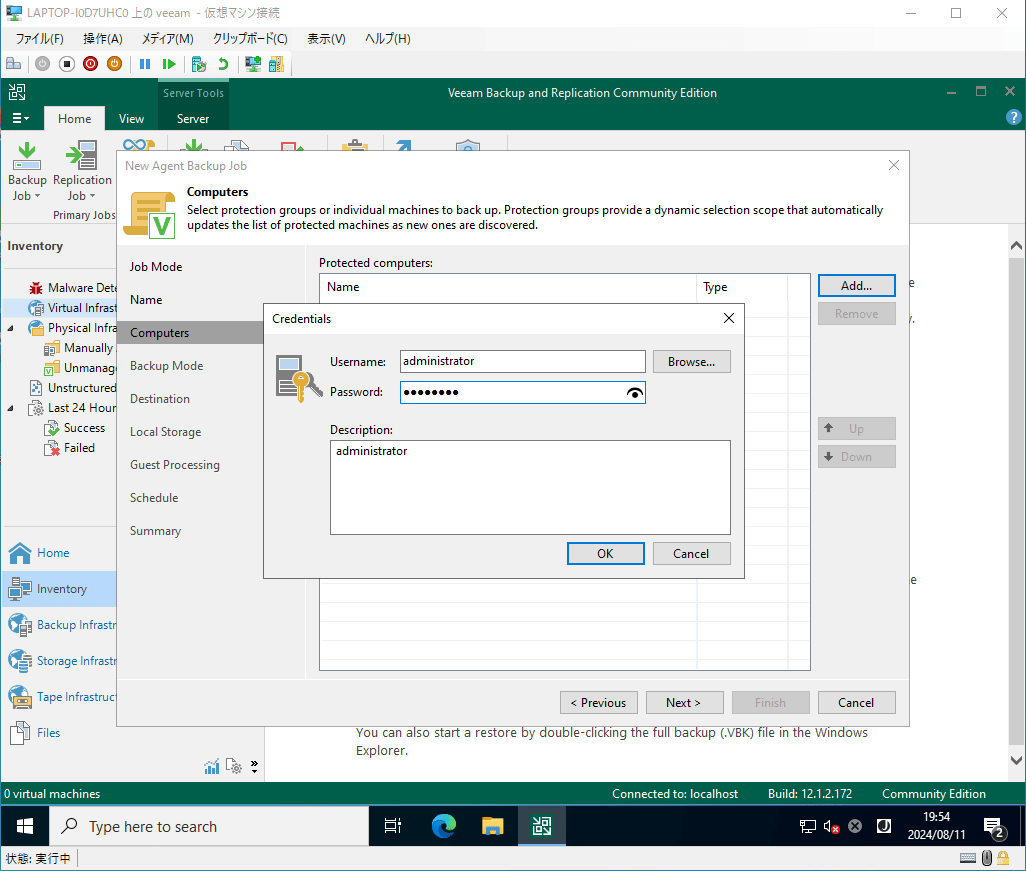
Task: Select Manually Added tree item
Action: [x=80, y=348]
